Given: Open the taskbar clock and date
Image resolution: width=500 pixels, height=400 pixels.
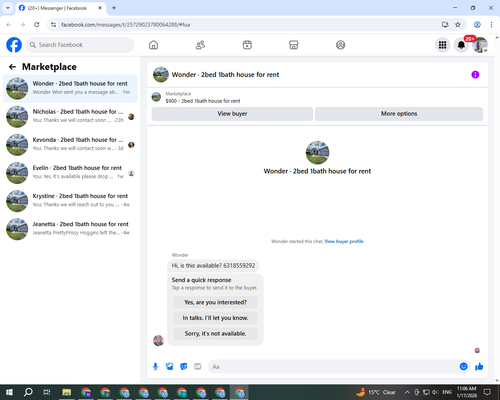Looking at the screenshot, I should [467, 392].
